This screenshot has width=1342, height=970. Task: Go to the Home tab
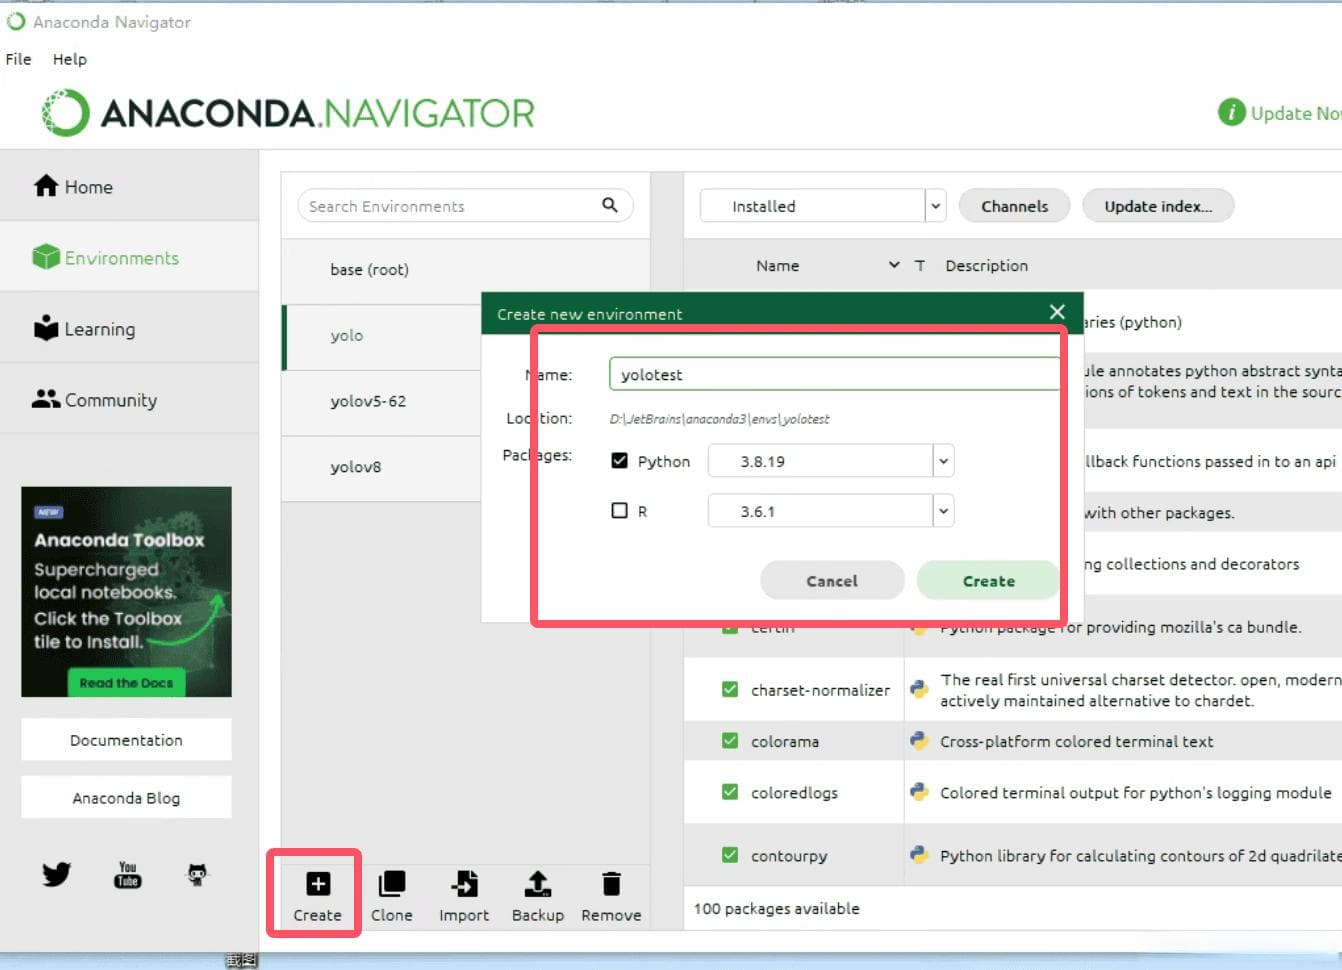click(129, 187)
